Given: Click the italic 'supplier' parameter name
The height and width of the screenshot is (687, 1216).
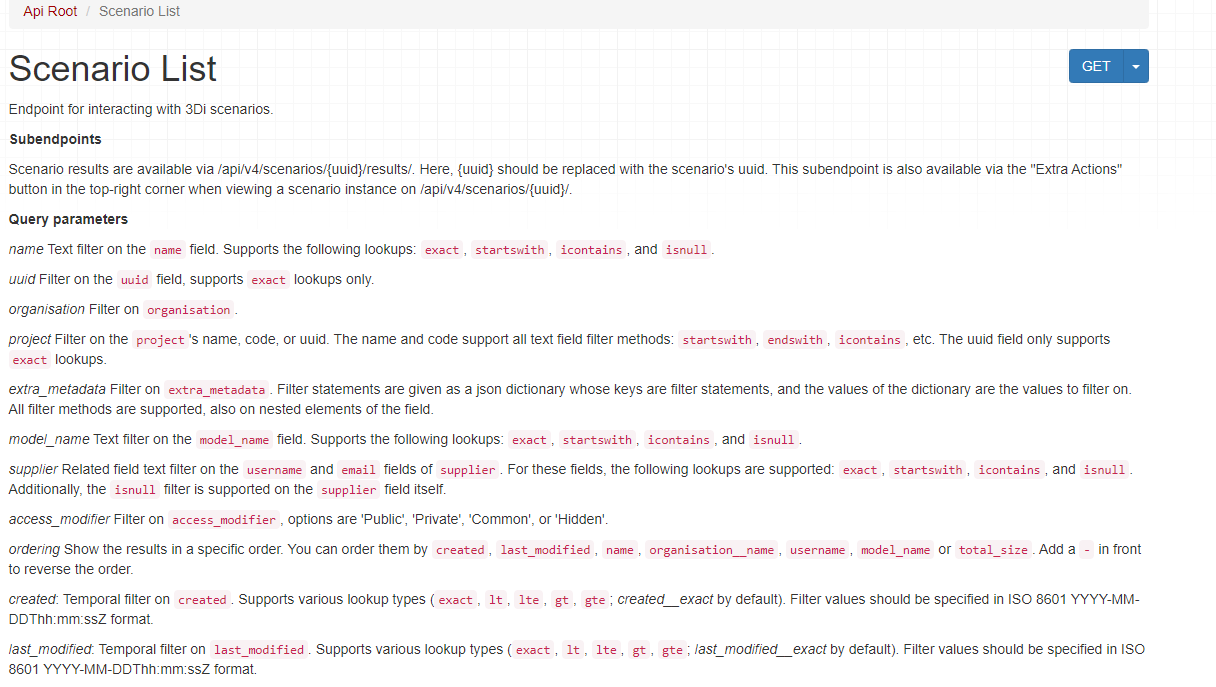Looking at the screenshot, I should point(33,469).
